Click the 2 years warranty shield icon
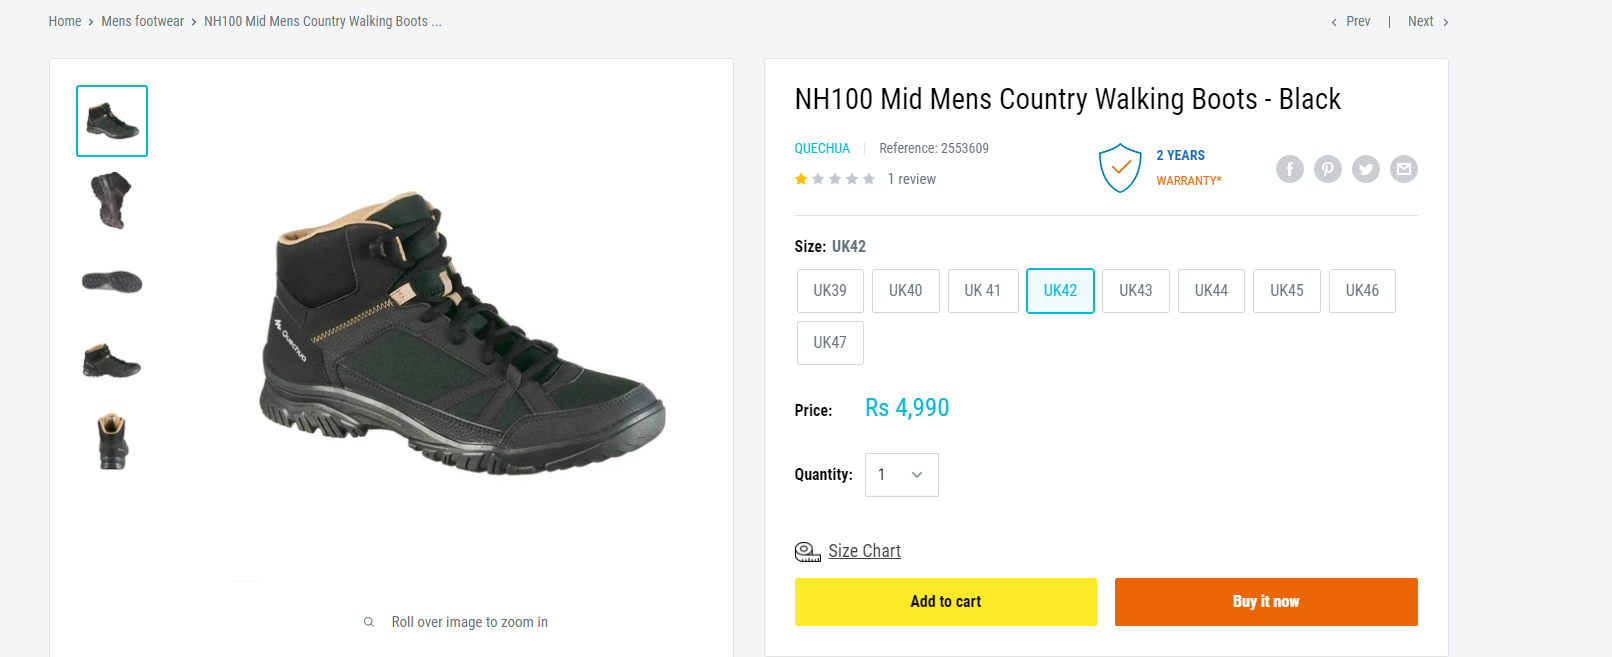This screenshot has height=657, width=1612. click(x=1120, y=168)
